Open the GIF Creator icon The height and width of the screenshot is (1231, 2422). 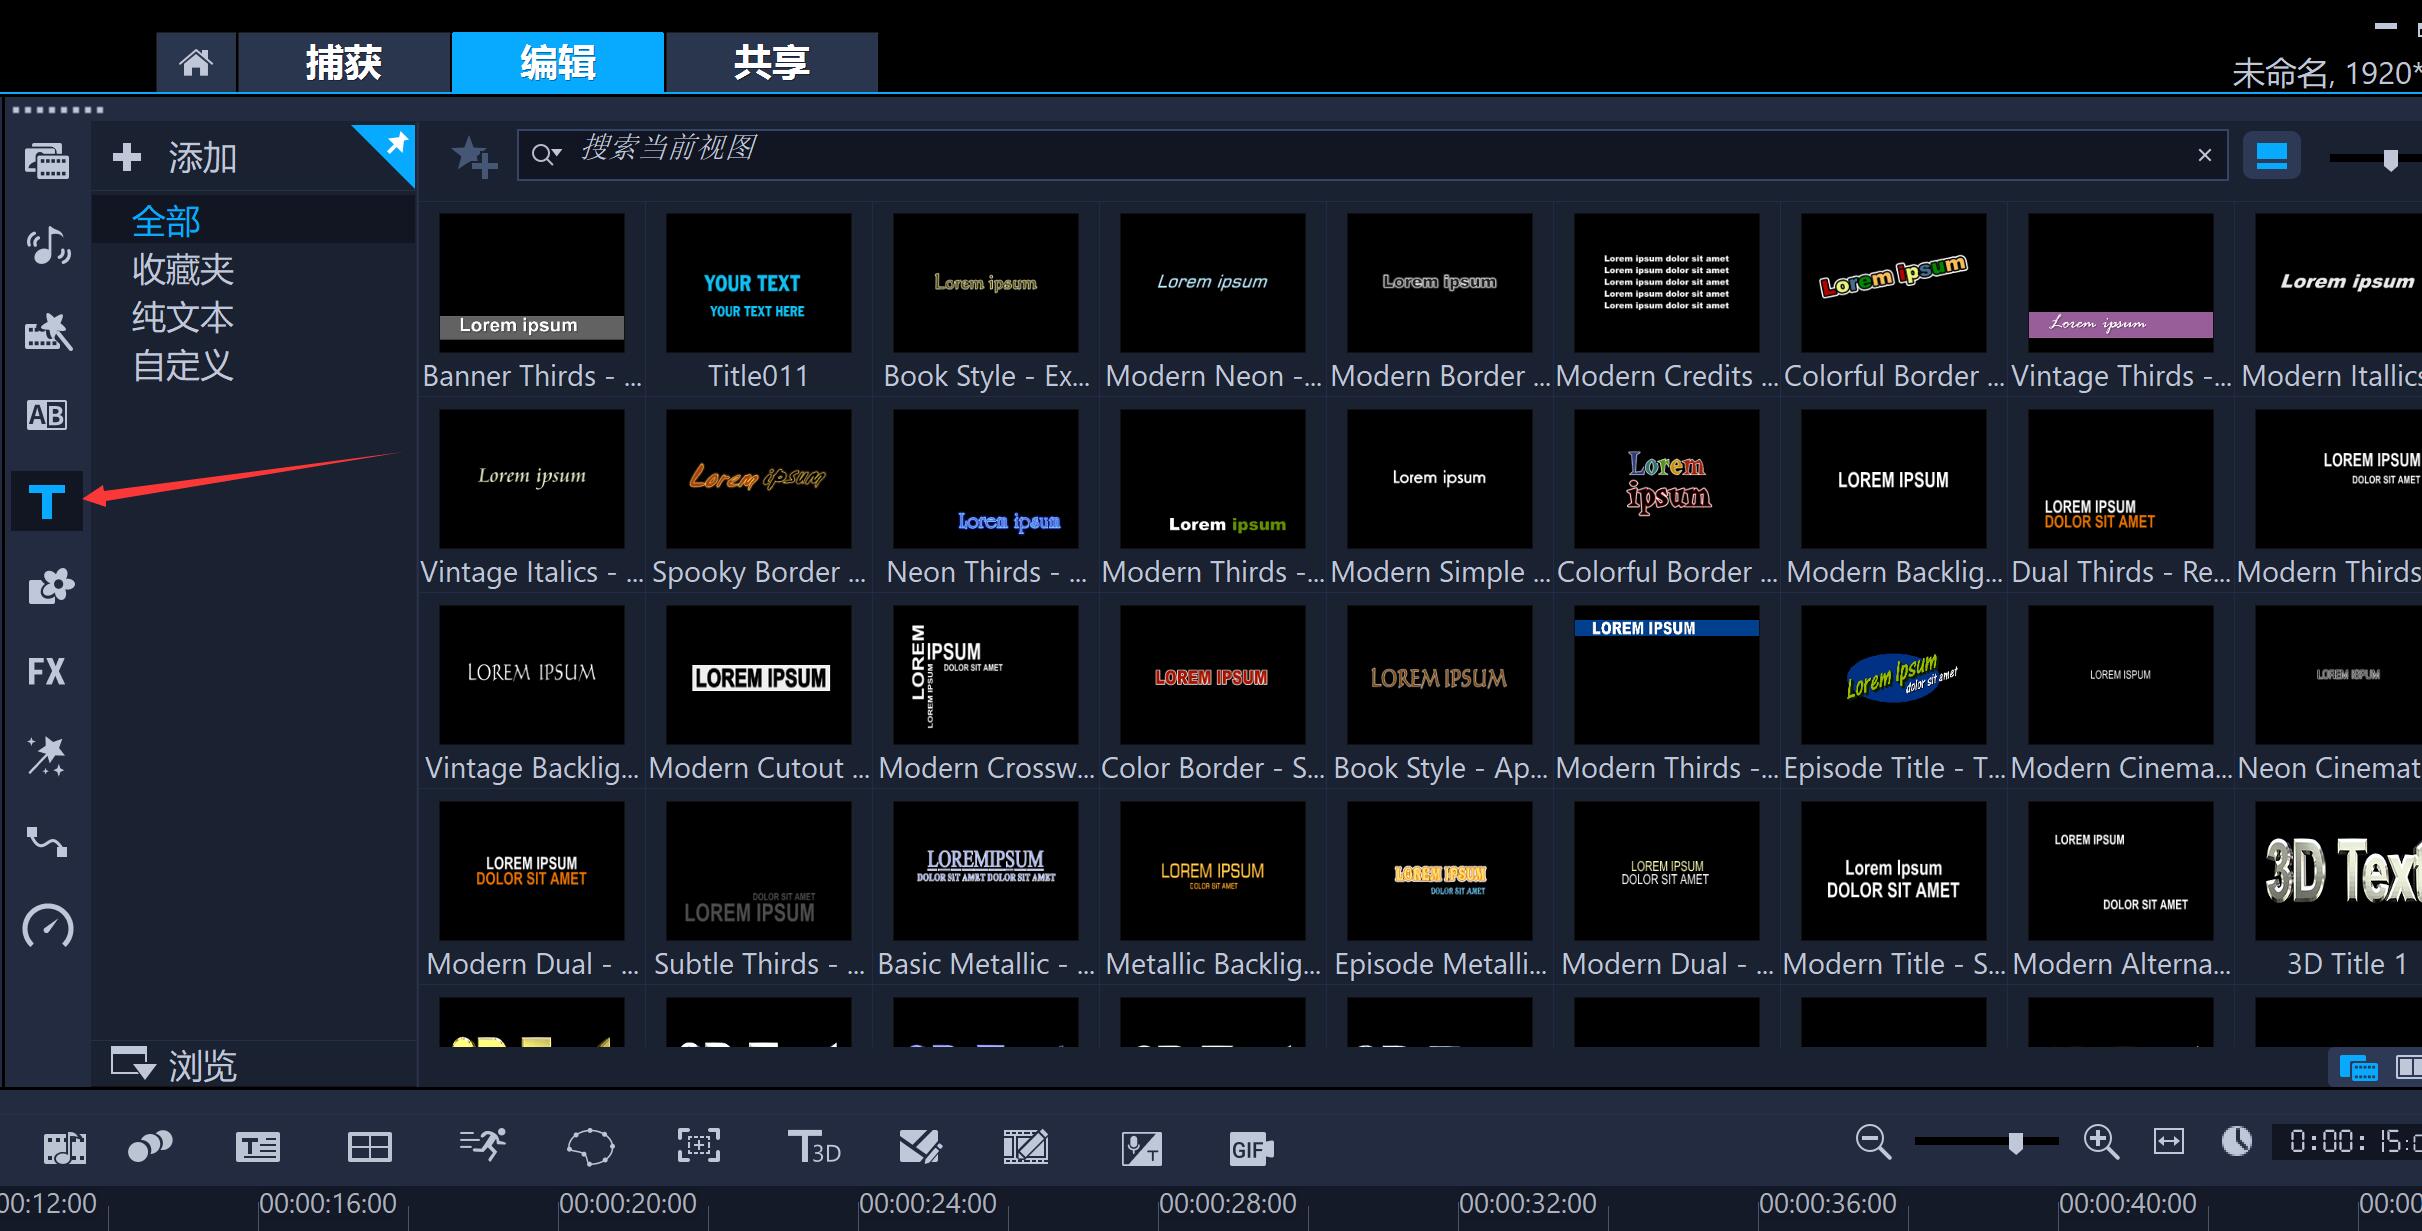click(x=1250, y=1148)
